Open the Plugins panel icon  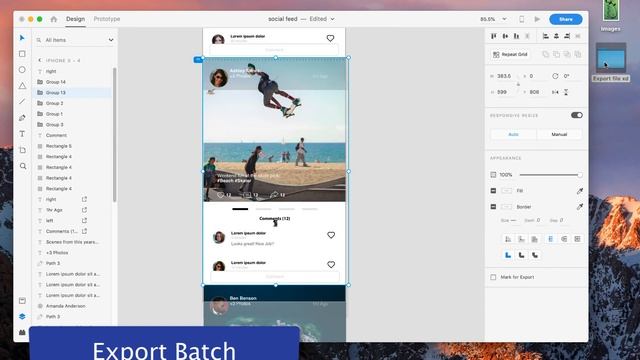click(x=22, y=332)
